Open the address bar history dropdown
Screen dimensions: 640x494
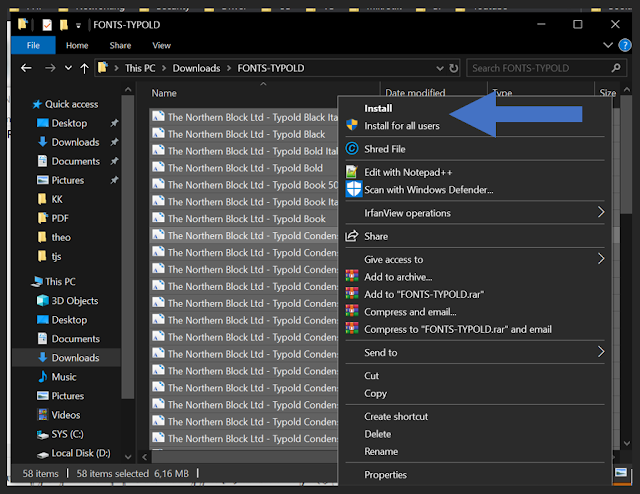point(440,68)
